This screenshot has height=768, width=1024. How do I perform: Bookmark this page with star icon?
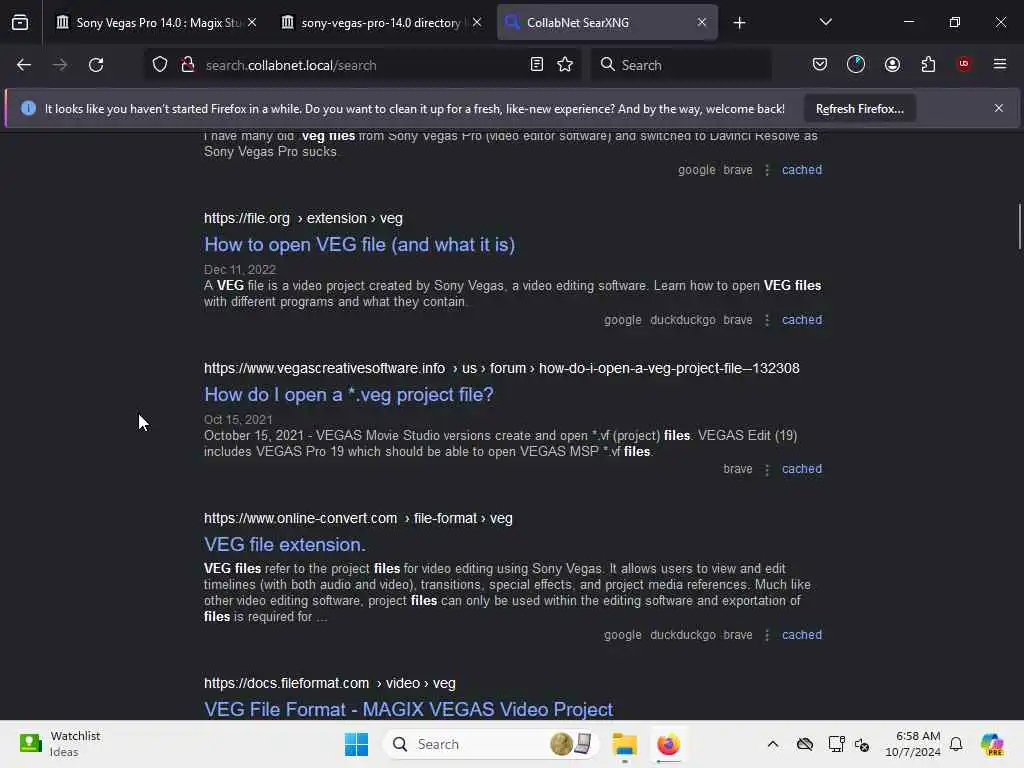[566, 65]
